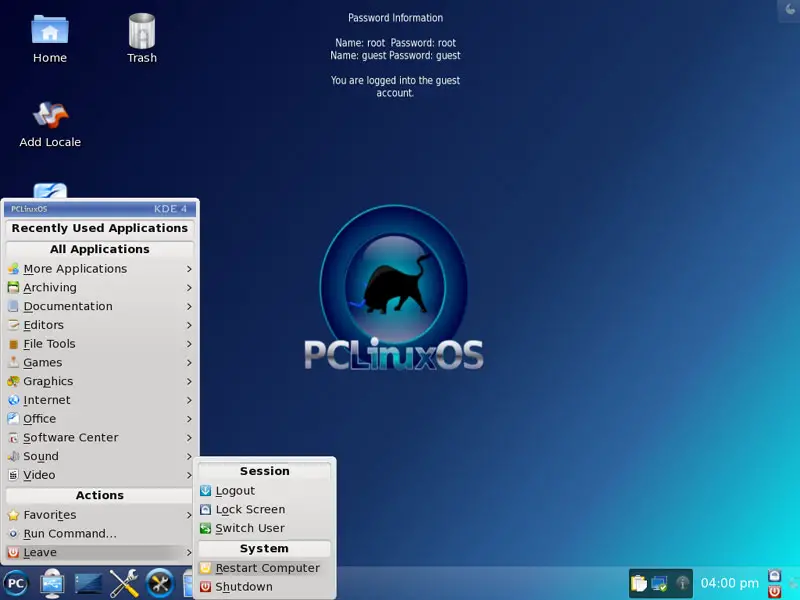
Task: Click the lock screen panel button near clock
Action: pyautogui.click(x=774, y=576)
